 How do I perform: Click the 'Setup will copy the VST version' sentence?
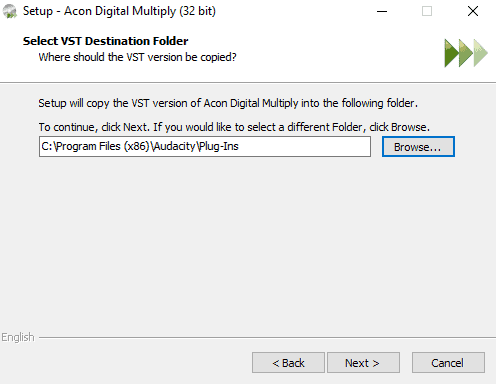point(228,103)
